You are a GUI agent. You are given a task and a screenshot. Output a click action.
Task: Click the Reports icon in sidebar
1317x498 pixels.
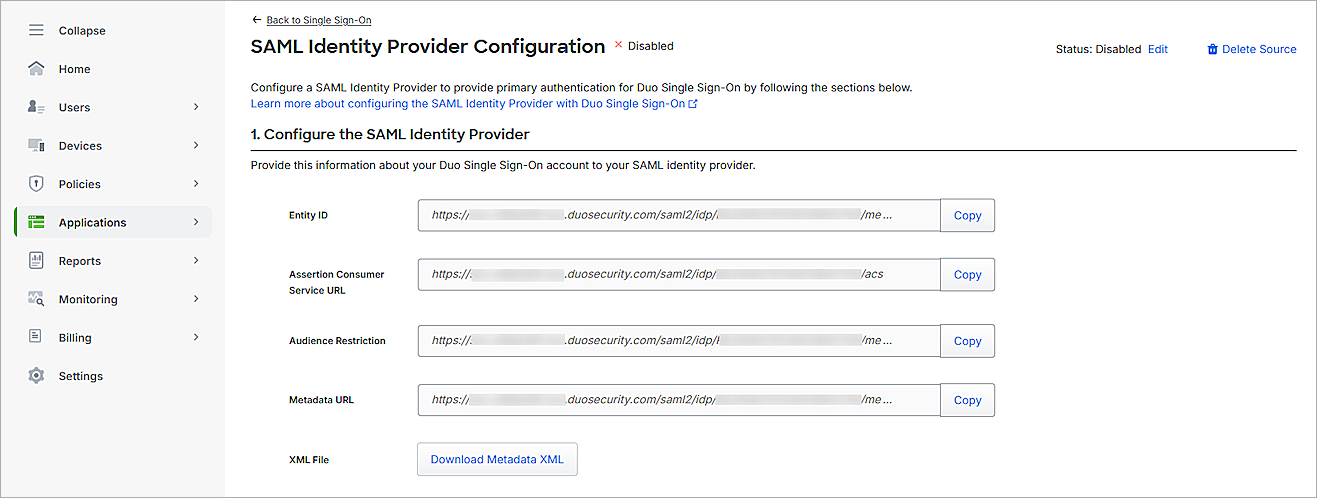[x=37, y=261]
